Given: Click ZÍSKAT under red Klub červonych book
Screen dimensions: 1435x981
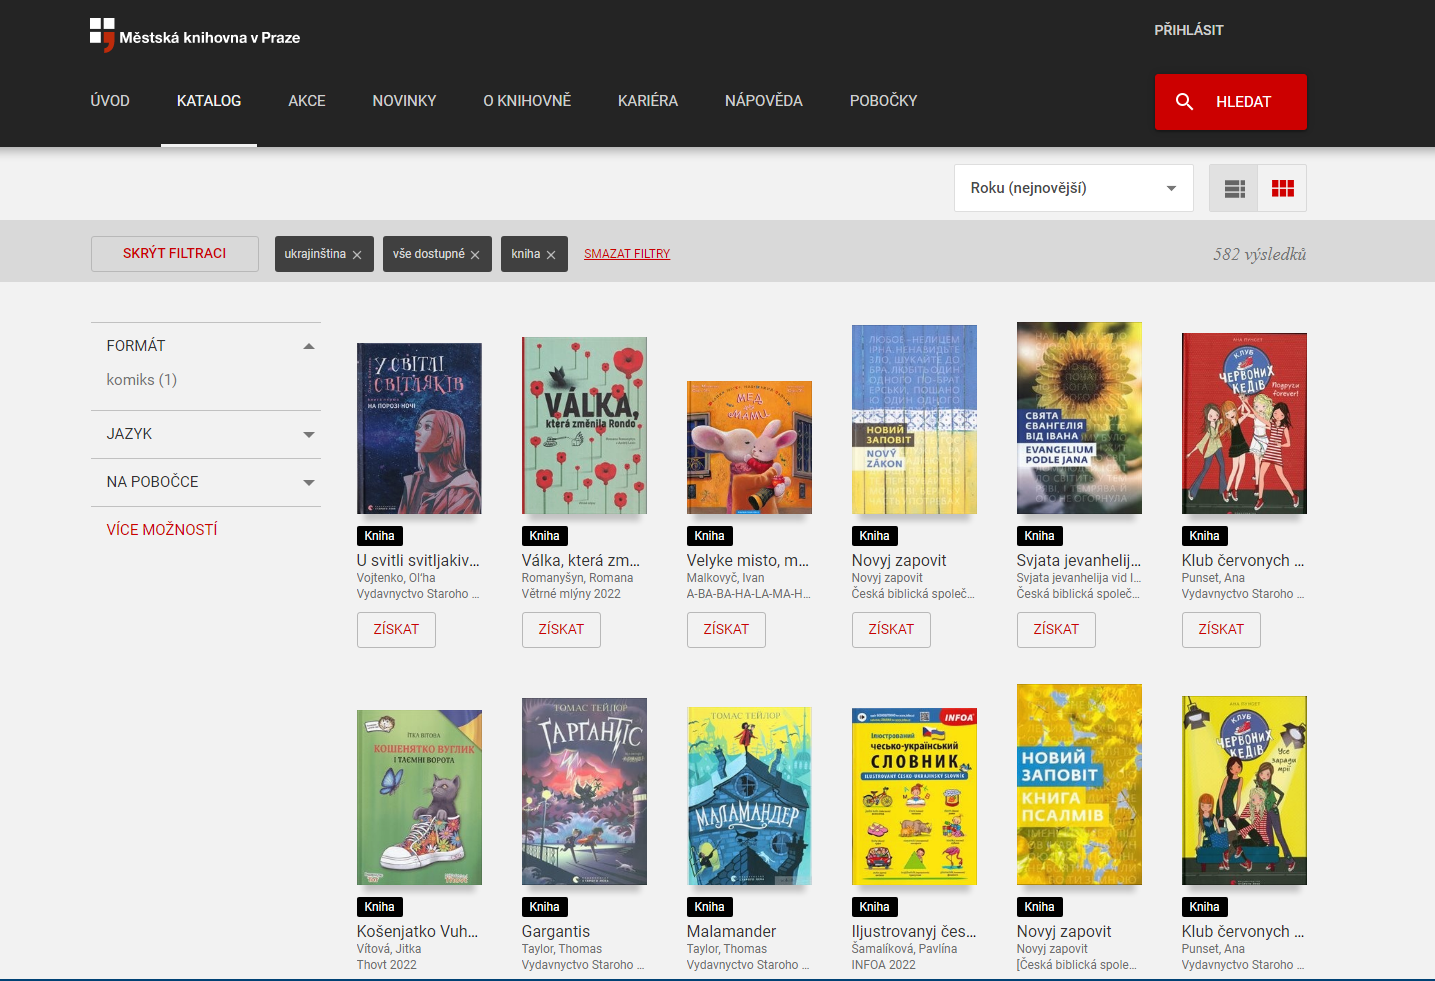Looking at the screenshot, I should coord(1221,630).
